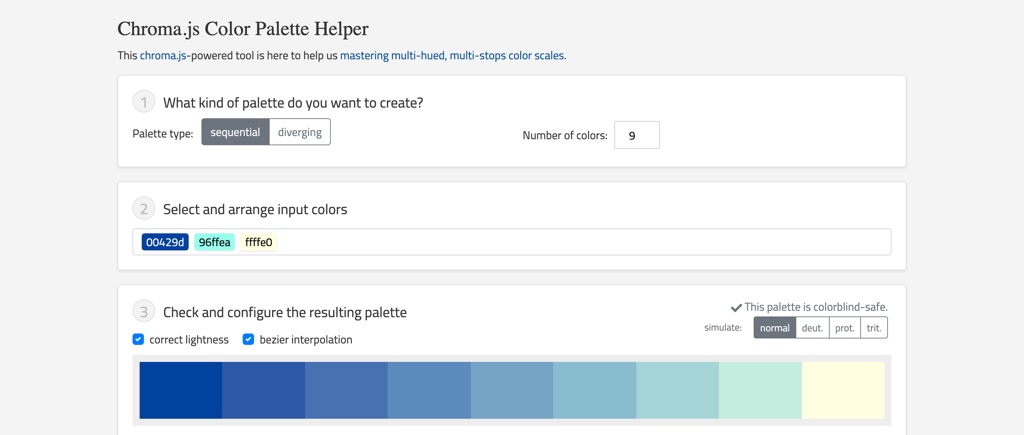Simulate deut. color blindness
The width and height of the screenshot is (1024, 435).
812,328
